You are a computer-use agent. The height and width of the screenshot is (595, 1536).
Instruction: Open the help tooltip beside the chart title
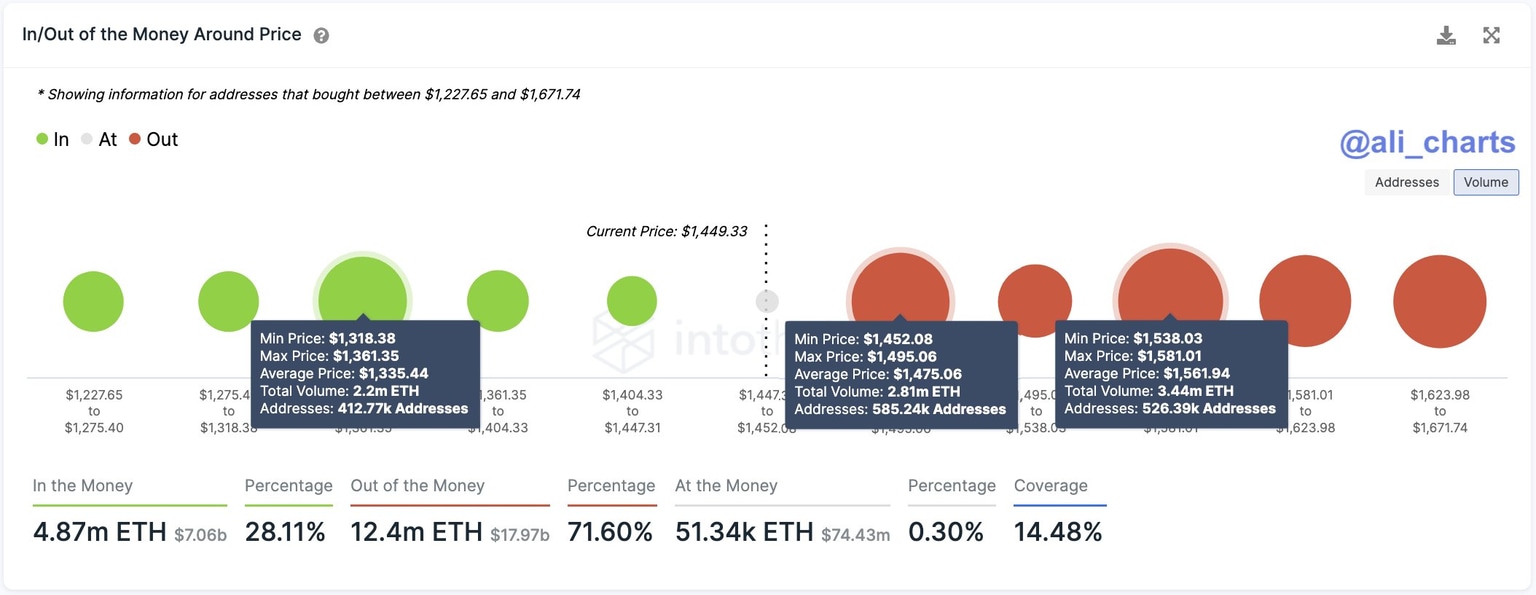click(x=321, y=34)
